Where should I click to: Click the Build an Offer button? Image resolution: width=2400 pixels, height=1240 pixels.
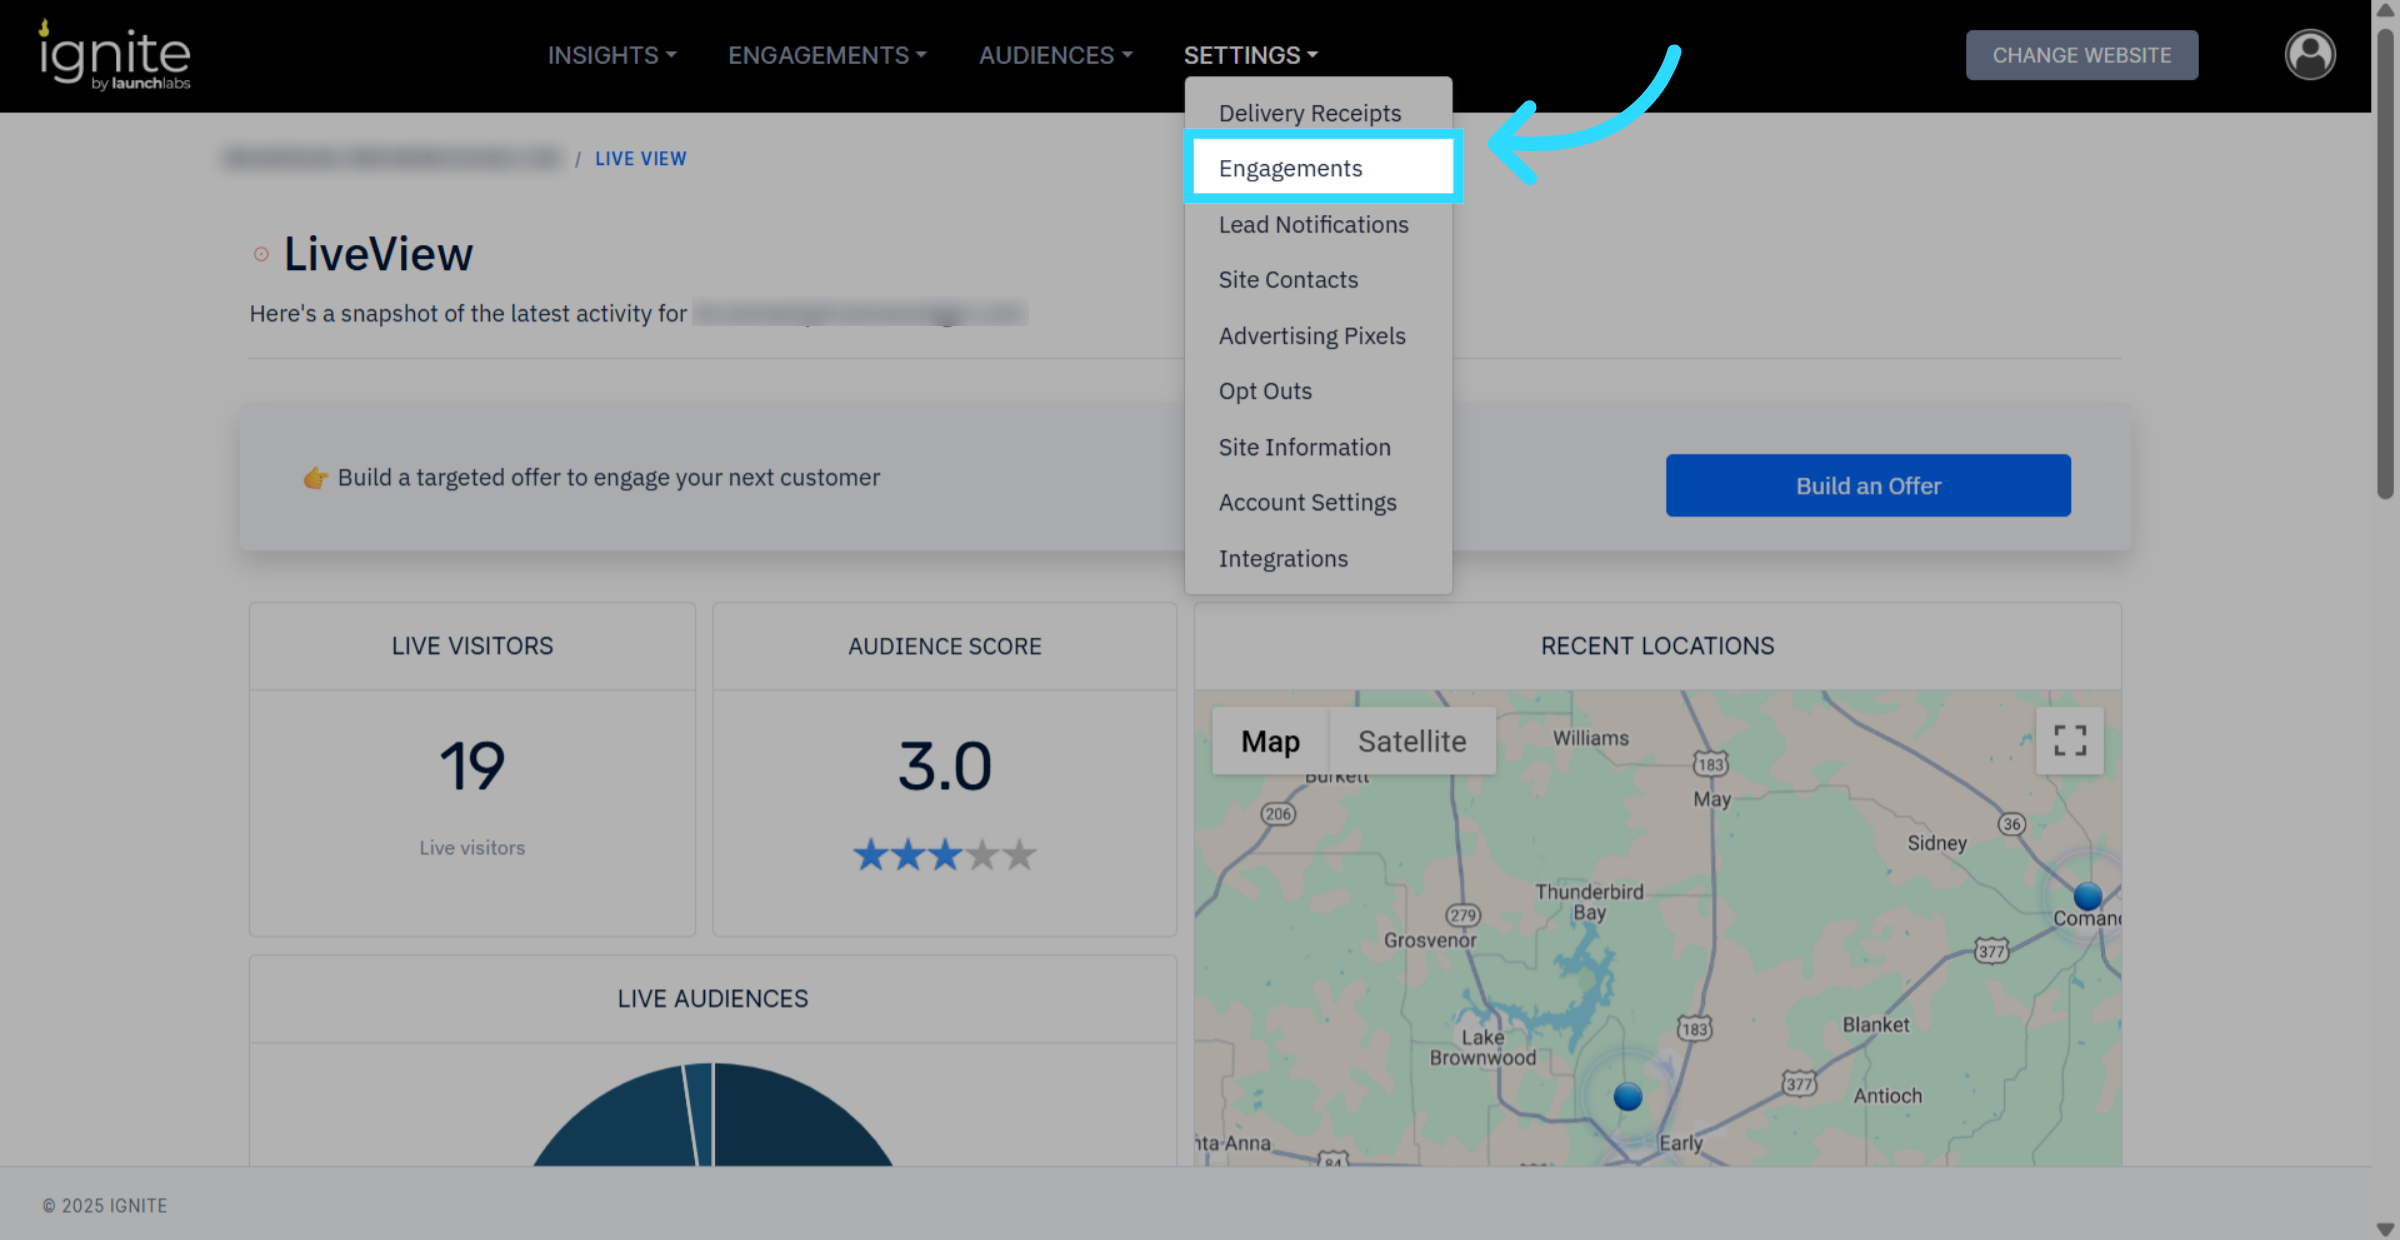tap(1867, 486)
